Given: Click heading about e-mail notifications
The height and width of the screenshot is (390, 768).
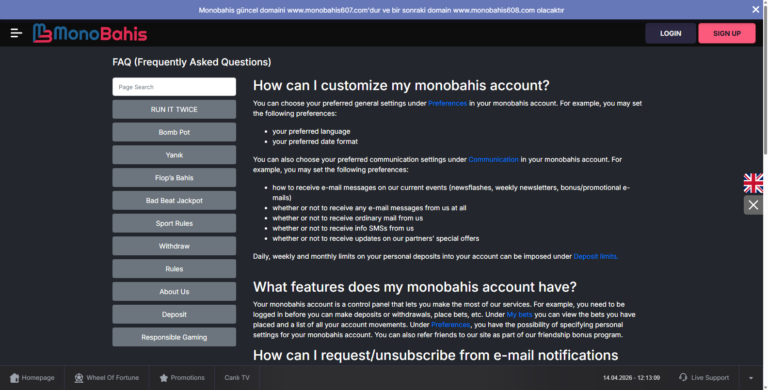Looking at the screenshot, I should [435, 355].
